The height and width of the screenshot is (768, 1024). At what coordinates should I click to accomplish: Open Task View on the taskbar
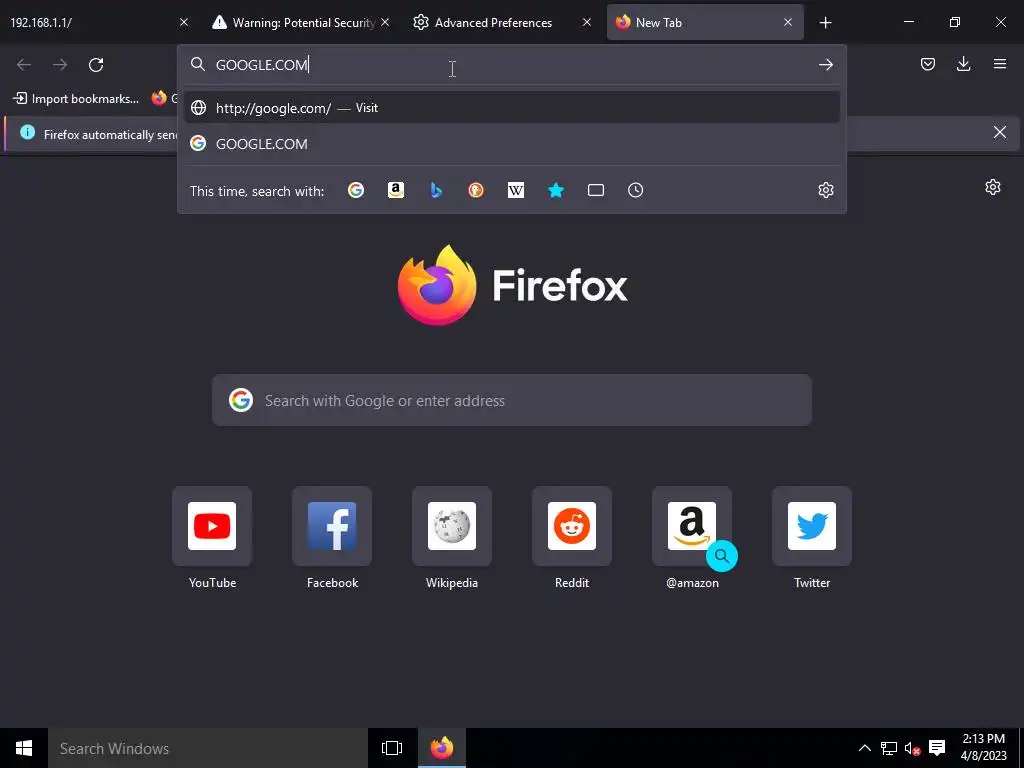tap(392, 748)
